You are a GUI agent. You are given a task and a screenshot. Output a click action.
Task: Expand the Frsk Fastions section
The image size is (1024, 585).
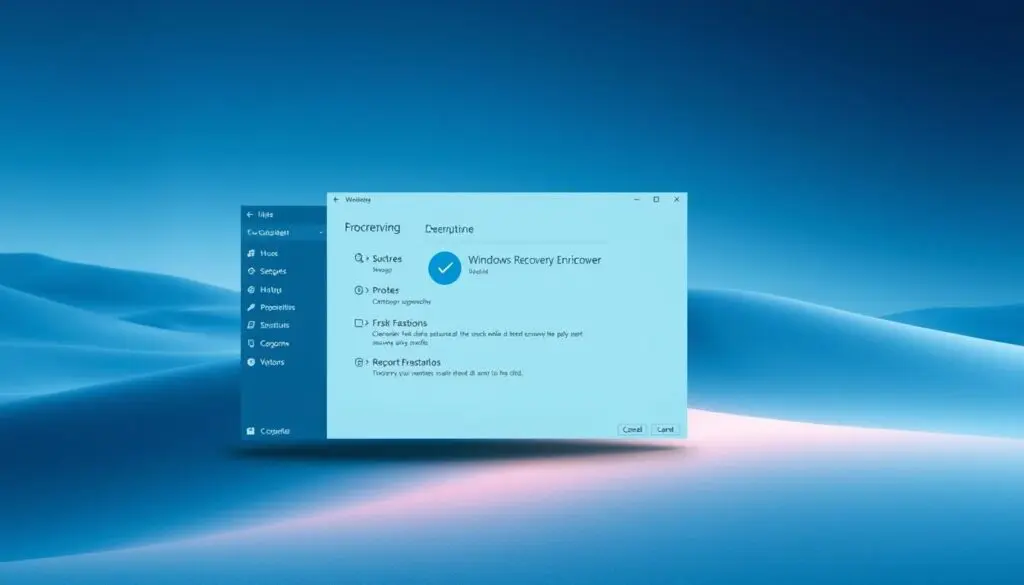coord(403,322)
